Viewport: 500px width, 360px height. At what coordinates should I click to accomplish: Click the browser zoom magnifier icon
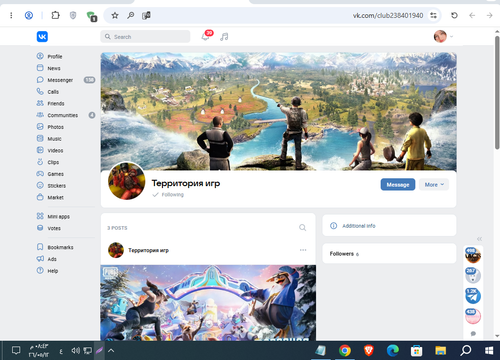click(131, 15)
